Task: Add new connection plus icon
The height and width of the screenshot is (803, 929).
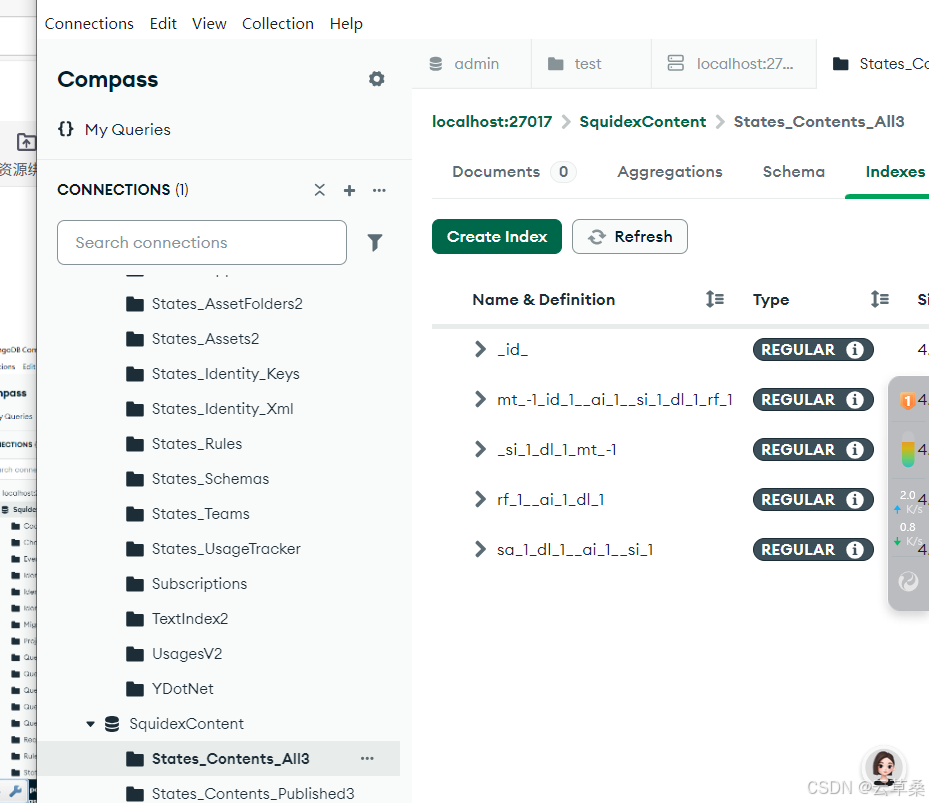Action: (350, 190)
